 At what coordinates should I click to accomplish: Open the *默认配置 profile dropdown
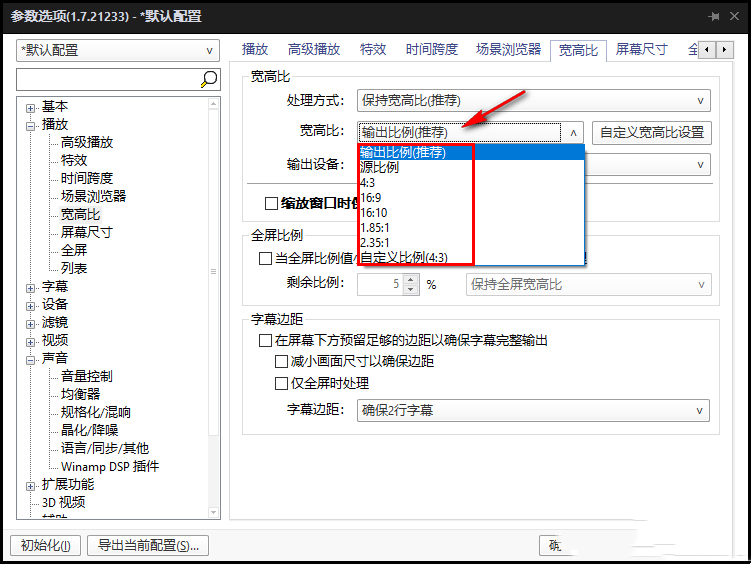pyautogui.click(x=118, y=50)
